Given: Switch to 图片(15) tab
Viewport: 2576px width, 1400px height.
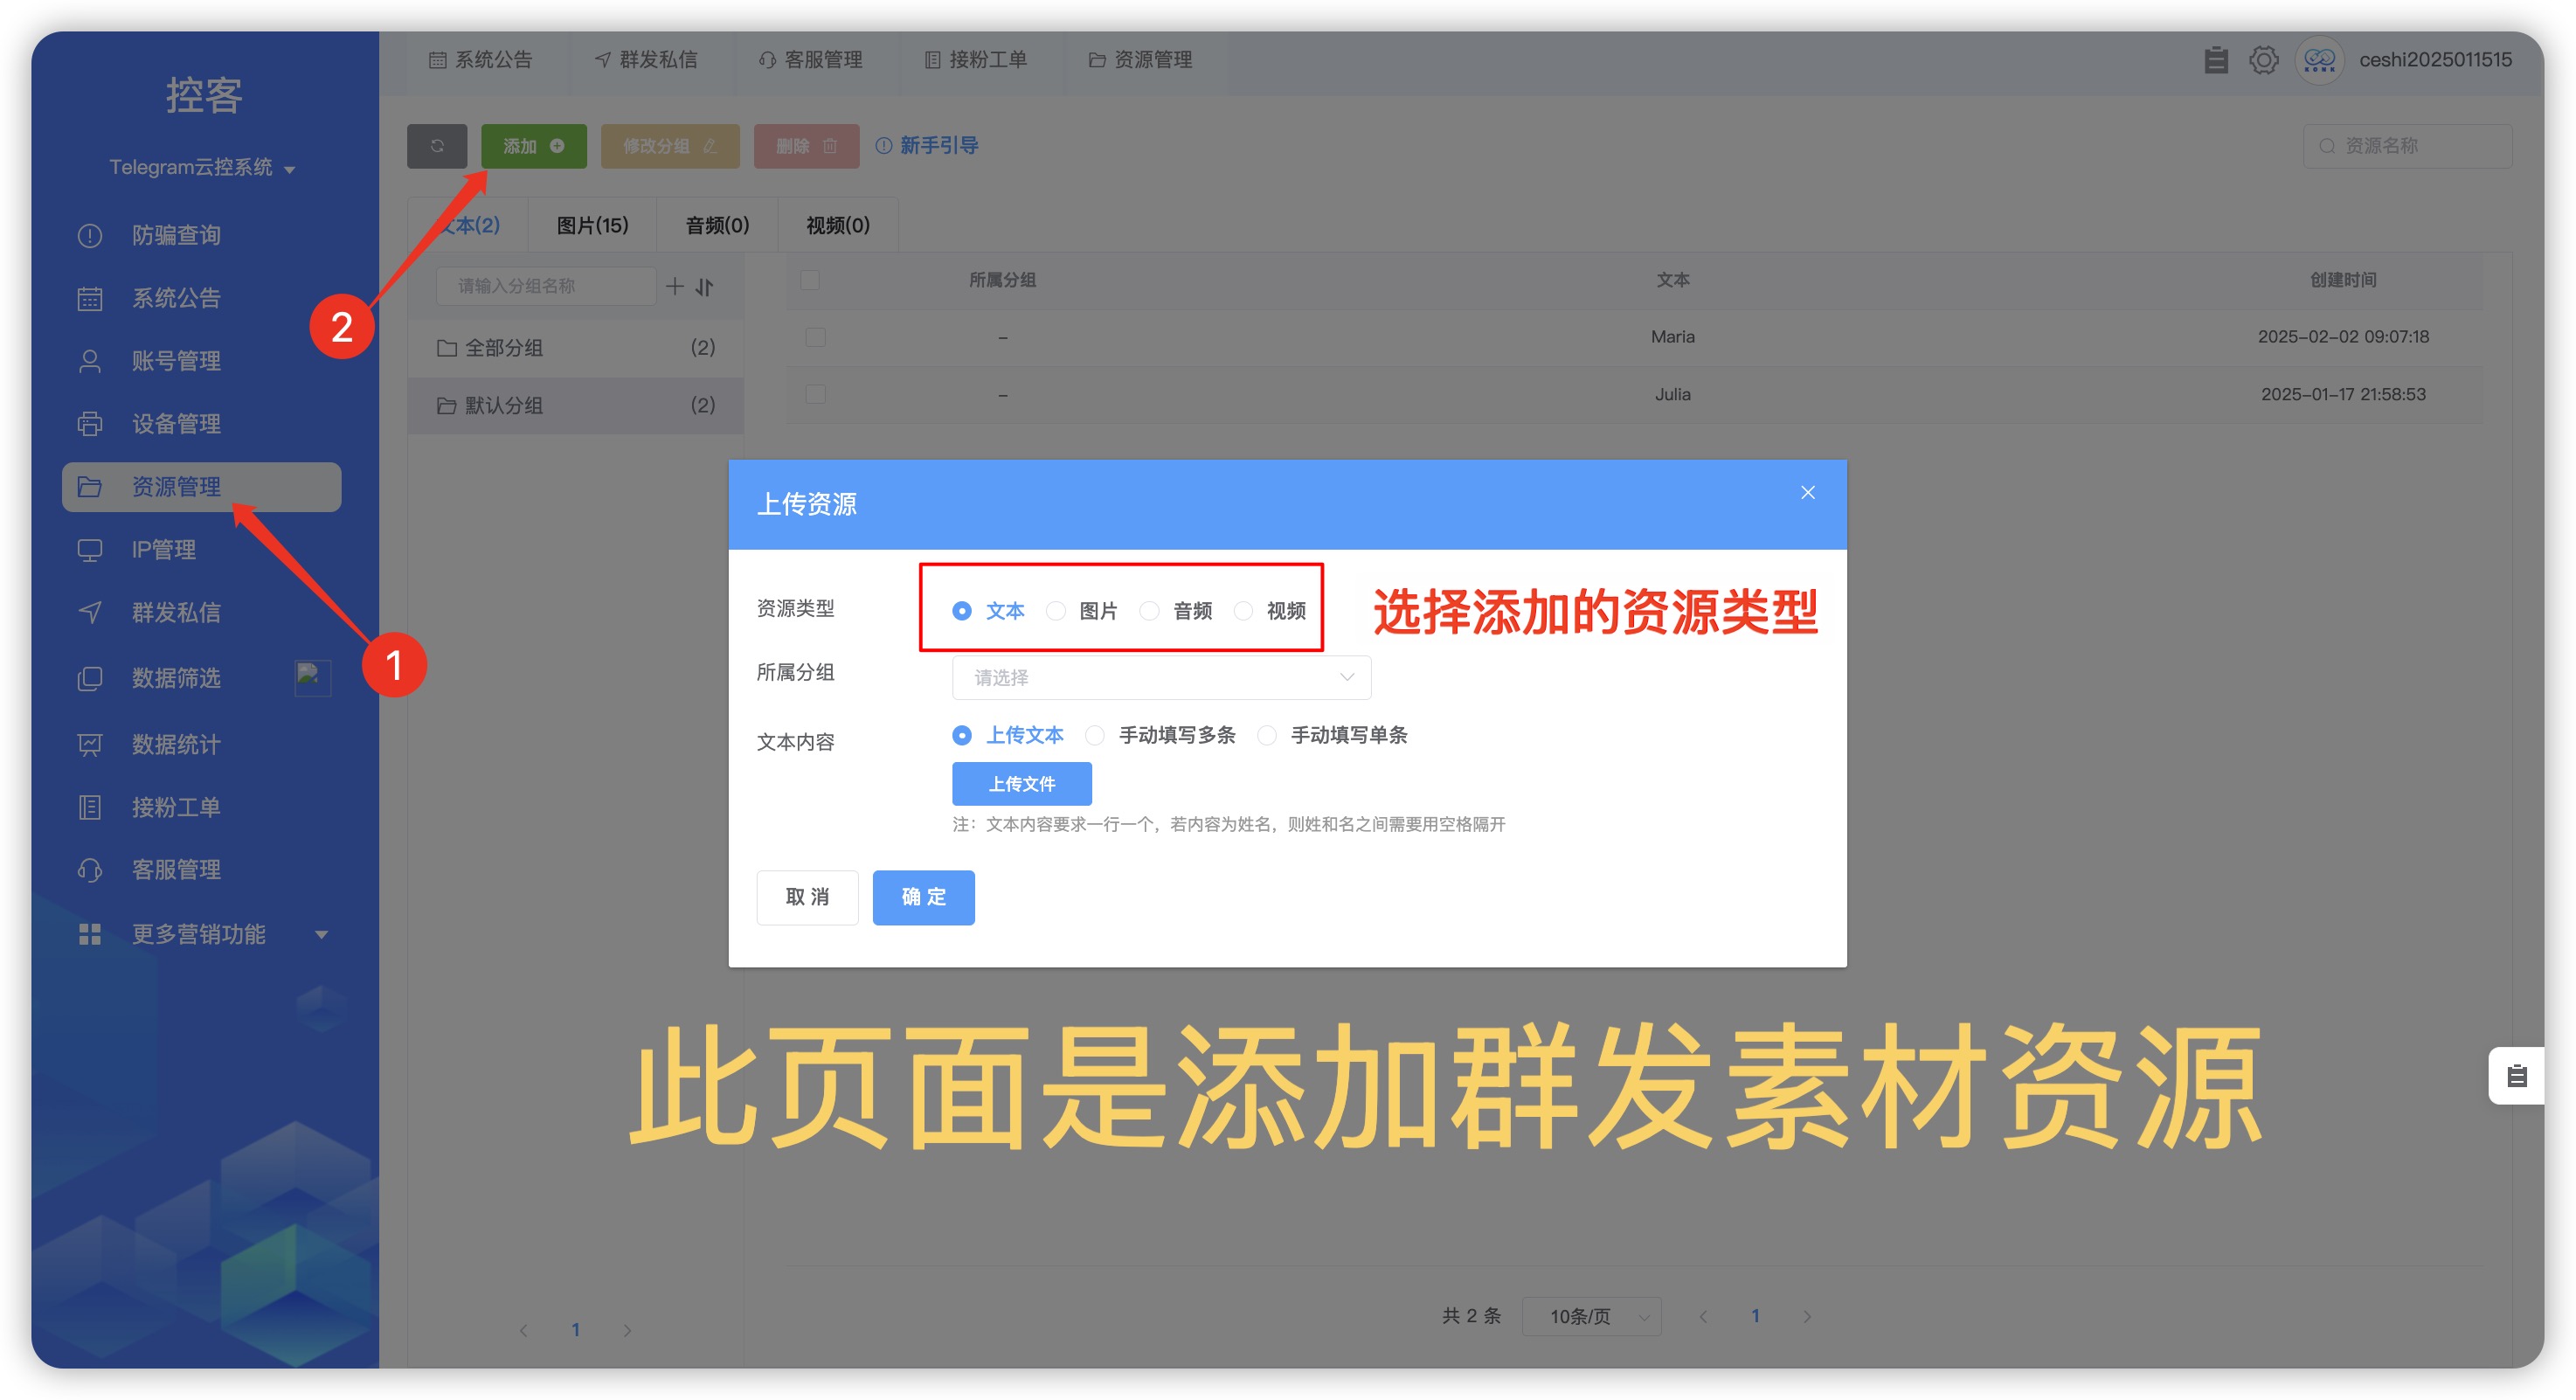Looking at the screenshot, I should (592, 225).
